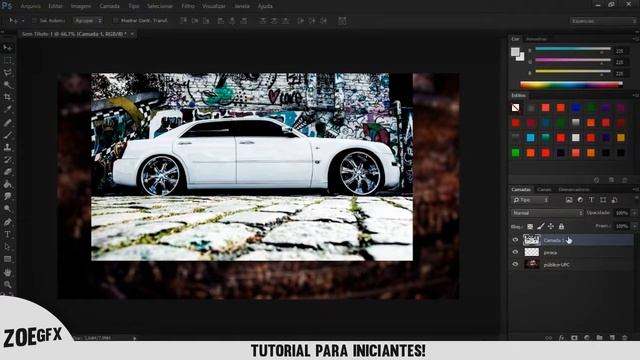Screen dimensions: 640x360
Task: Open the Imagem menu
Action: pyautogui.click(x=81, y=6)
